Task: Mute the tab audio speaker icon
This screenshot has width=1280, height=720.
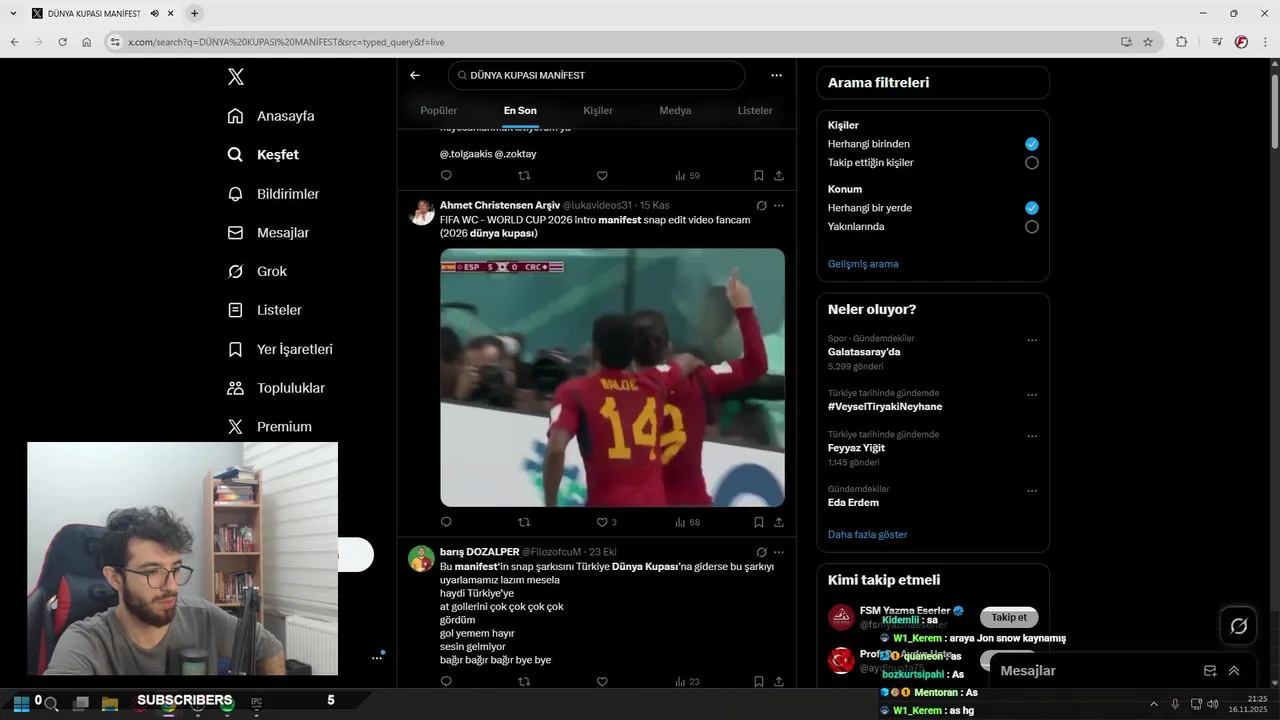Action: (155, 13)
